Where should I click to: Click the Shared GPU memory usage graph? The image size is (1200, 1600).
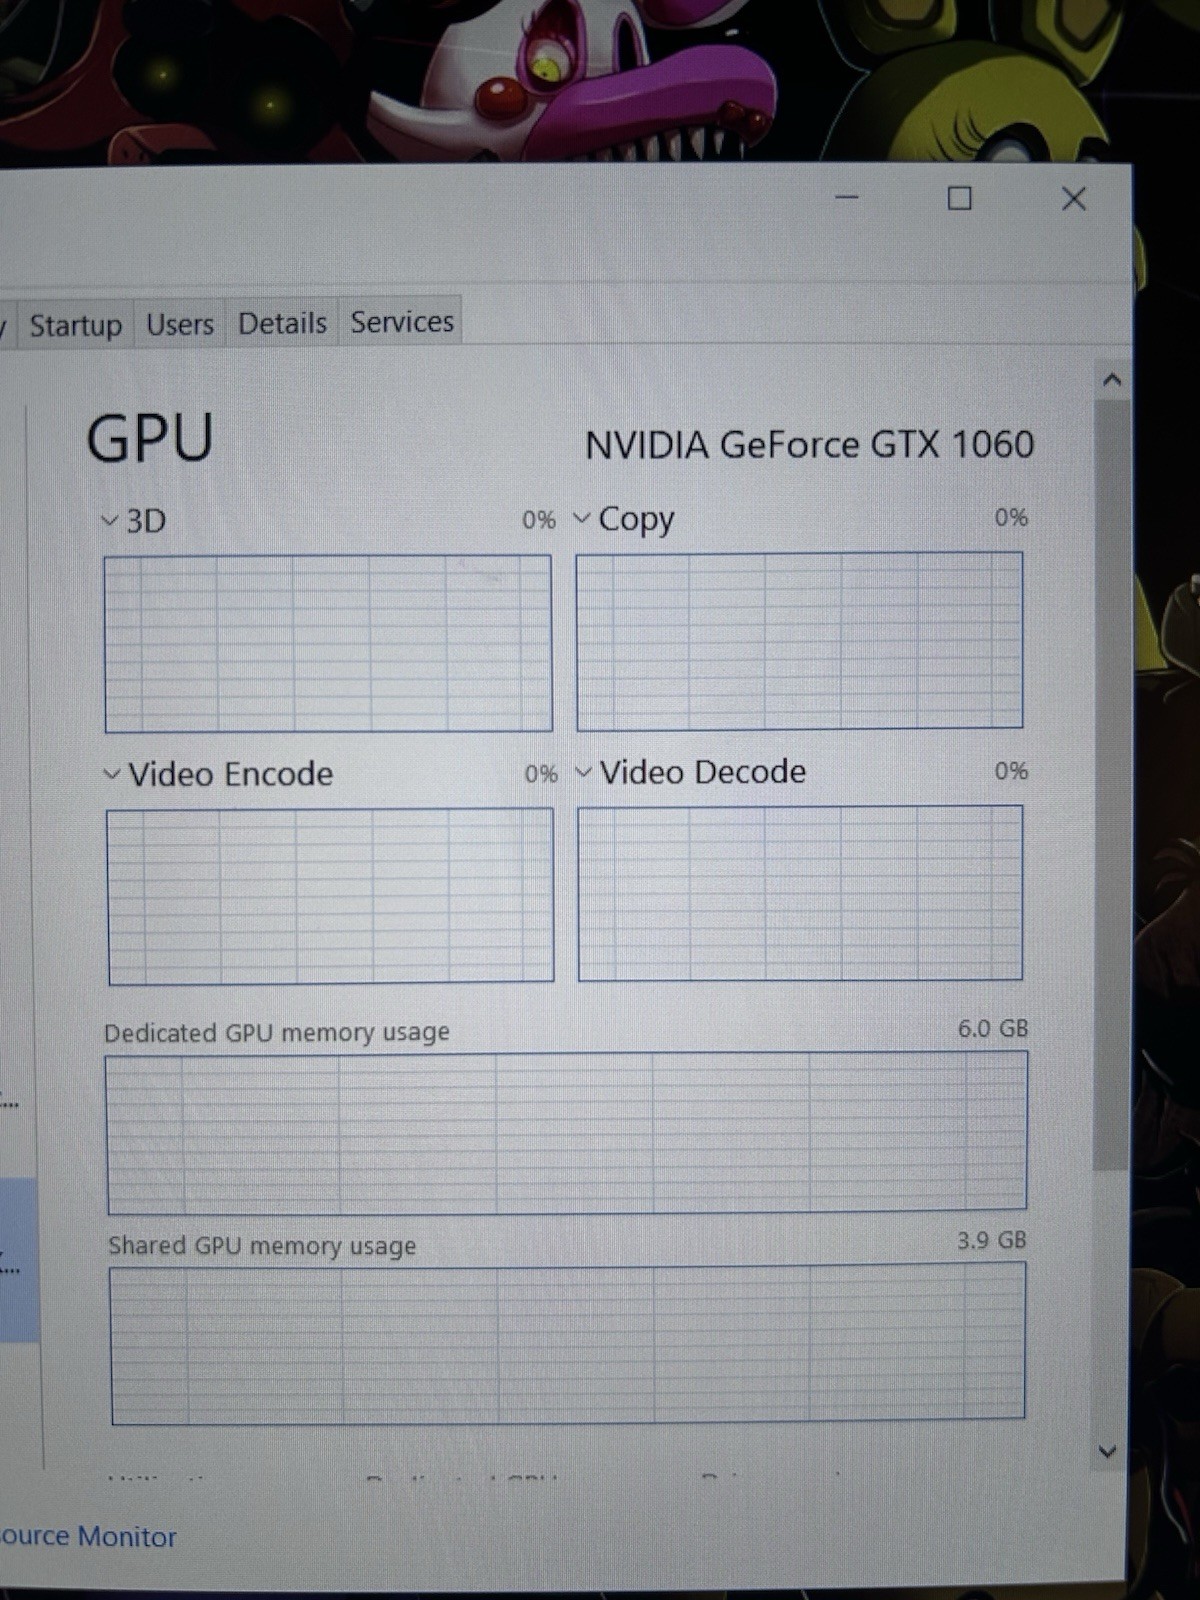click(x=568, y=1343)
